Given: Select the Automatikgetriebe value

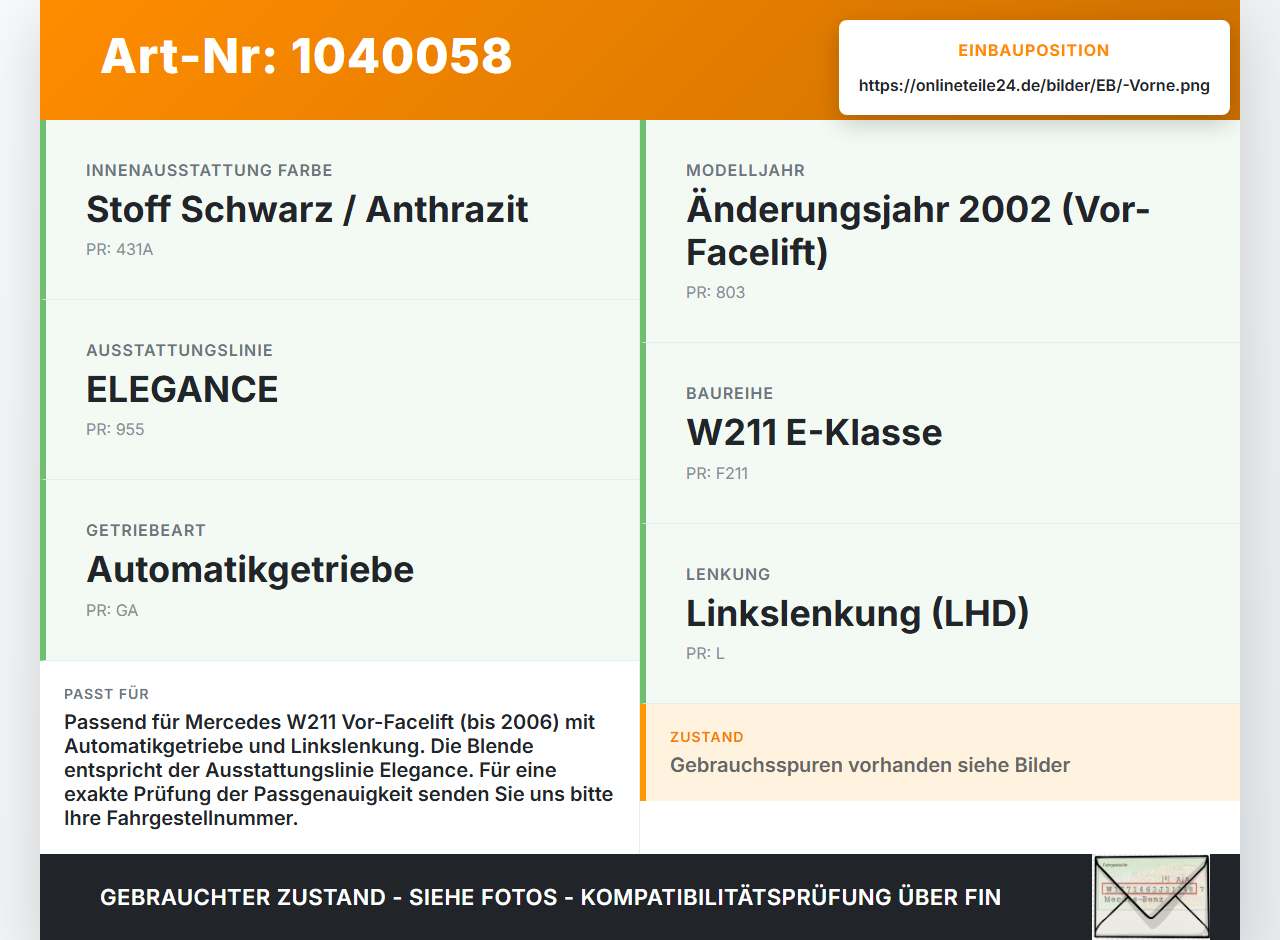Looking at the screenshot, I should coord(250,569).
